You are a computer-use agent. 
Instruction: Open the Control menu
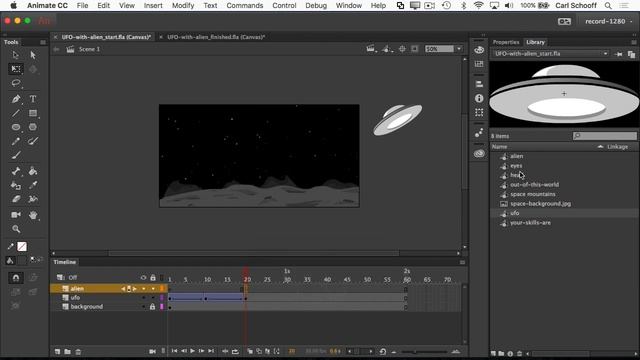tap(284, 5)
